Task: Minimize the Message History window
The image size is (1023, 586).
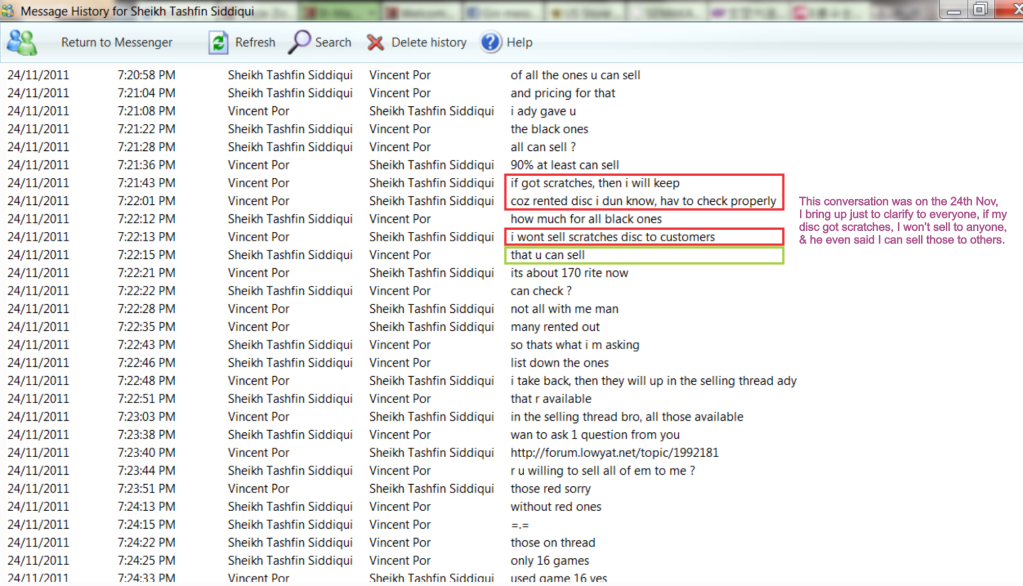Action: coord(954,9)
